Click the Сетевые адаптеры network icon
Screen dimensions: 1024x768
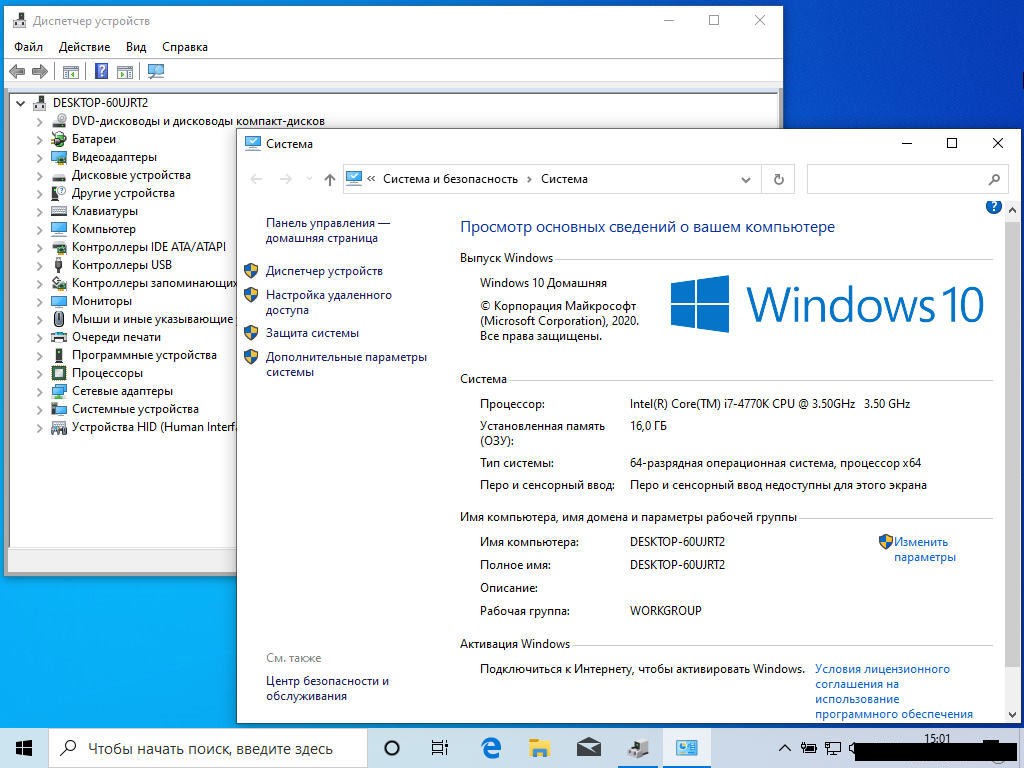(x=59, y=391)
